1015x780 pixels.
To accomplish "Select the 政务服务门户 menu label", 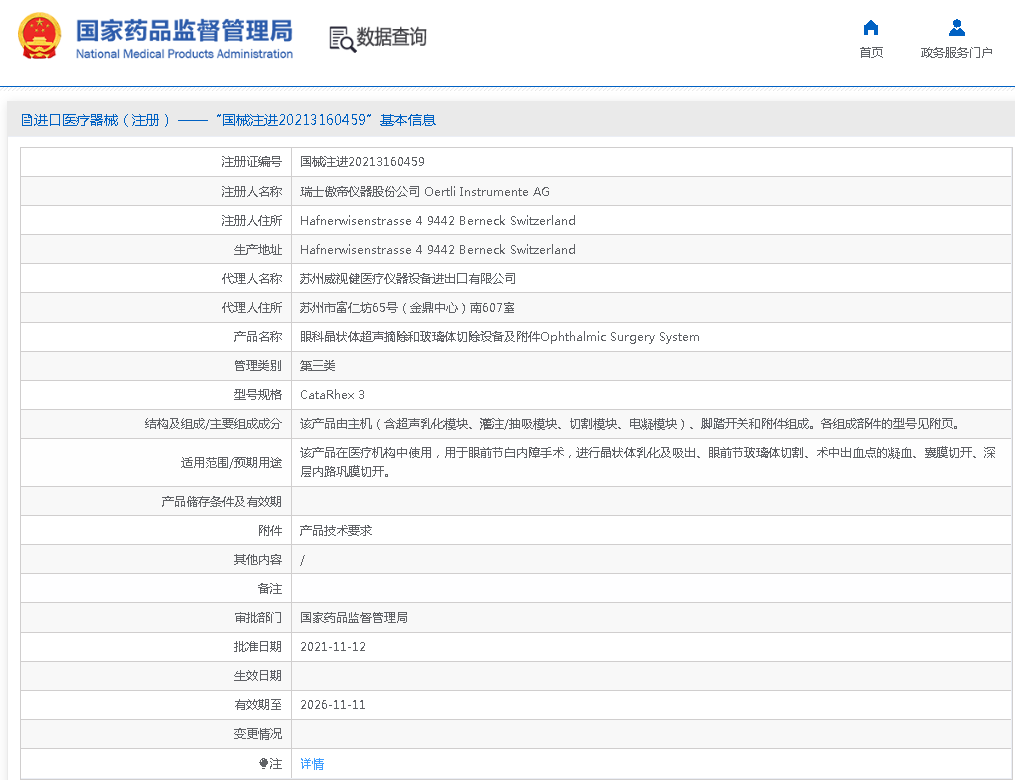I will (956, 53).
